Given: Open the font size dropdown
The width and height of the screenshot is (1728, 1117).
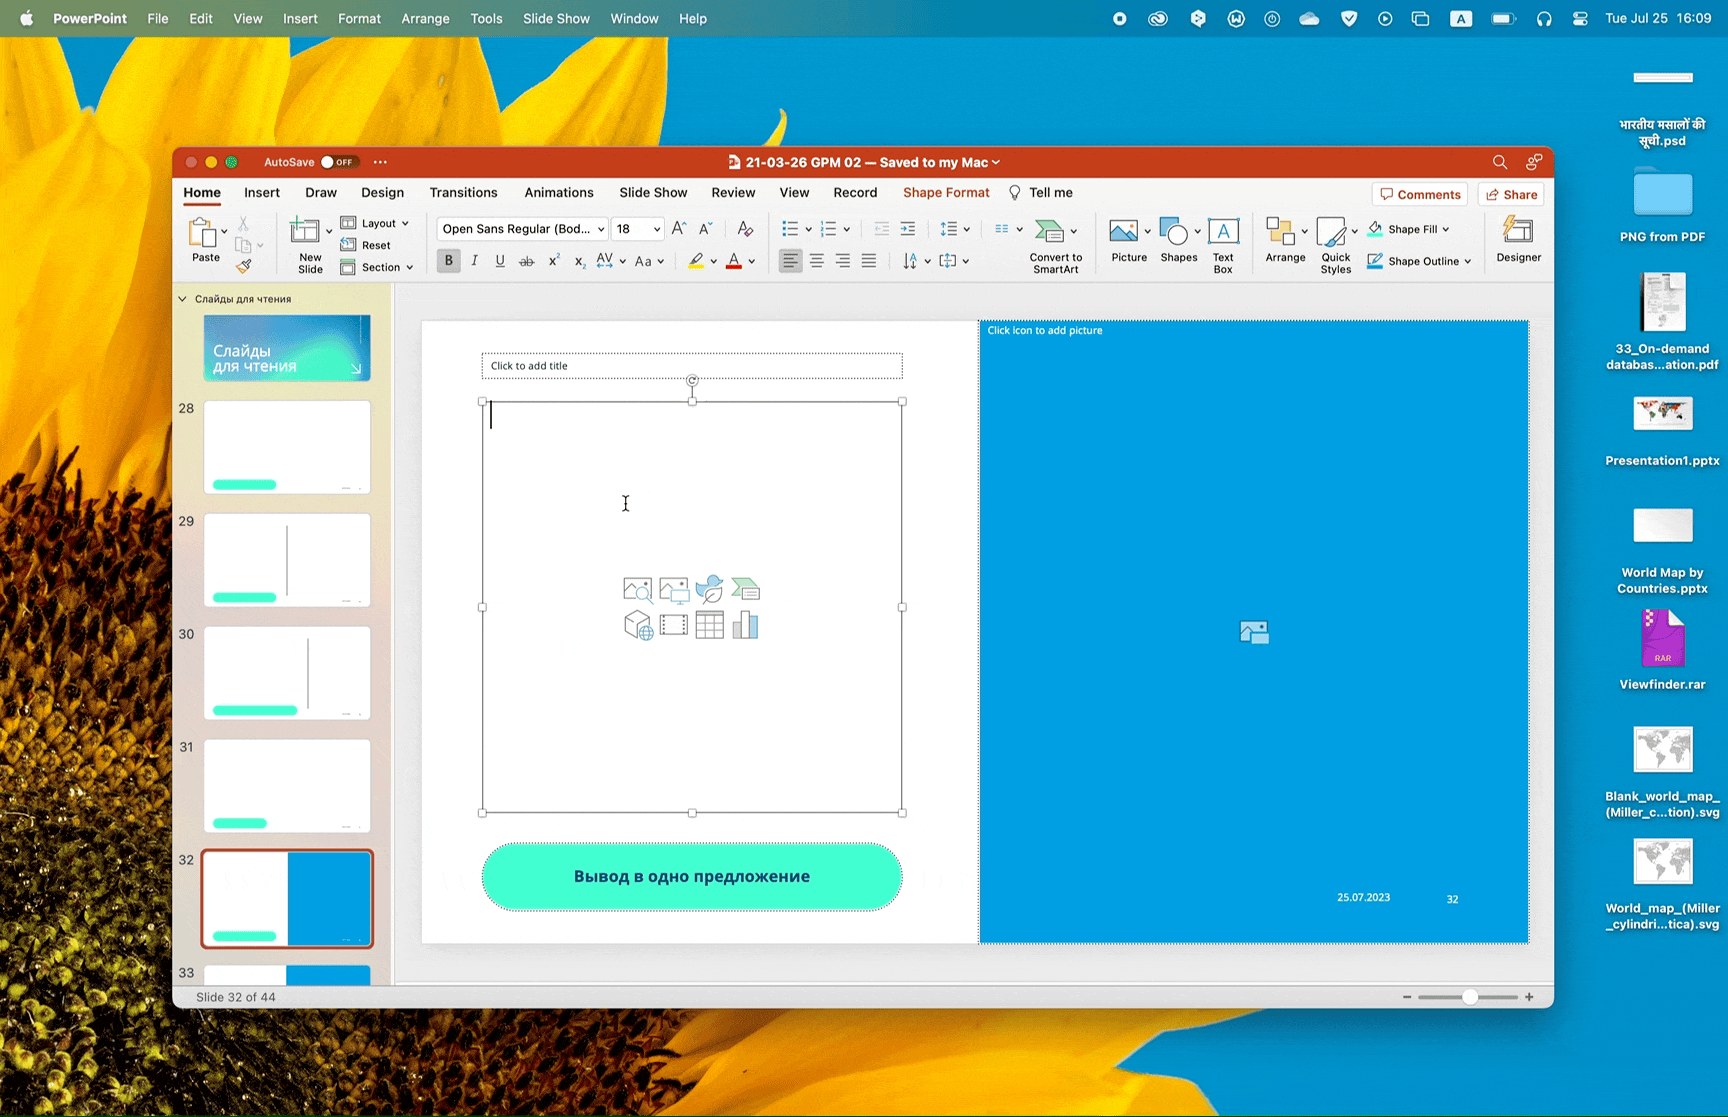Looking at the screenshot, I should [656, 229].
